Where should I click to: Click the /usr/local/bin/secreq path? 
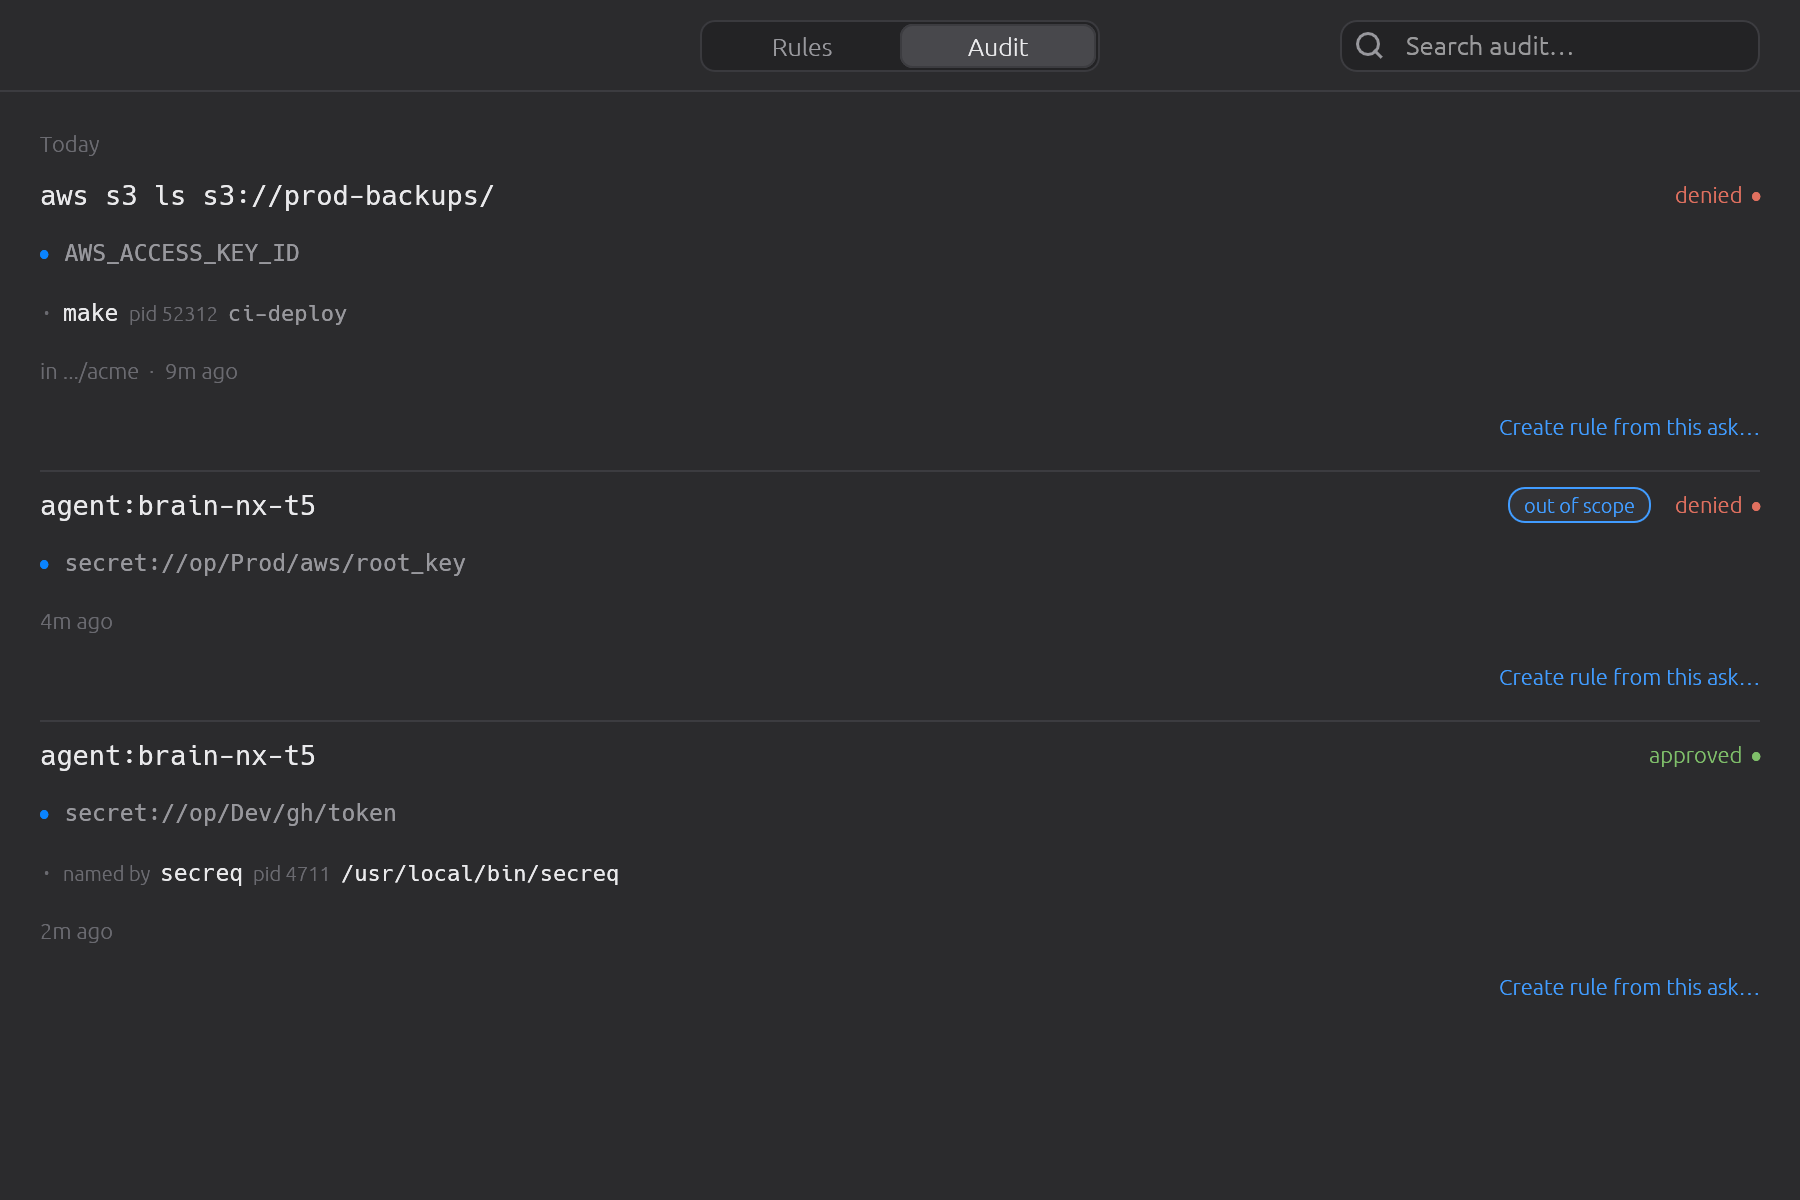point(480,874)
